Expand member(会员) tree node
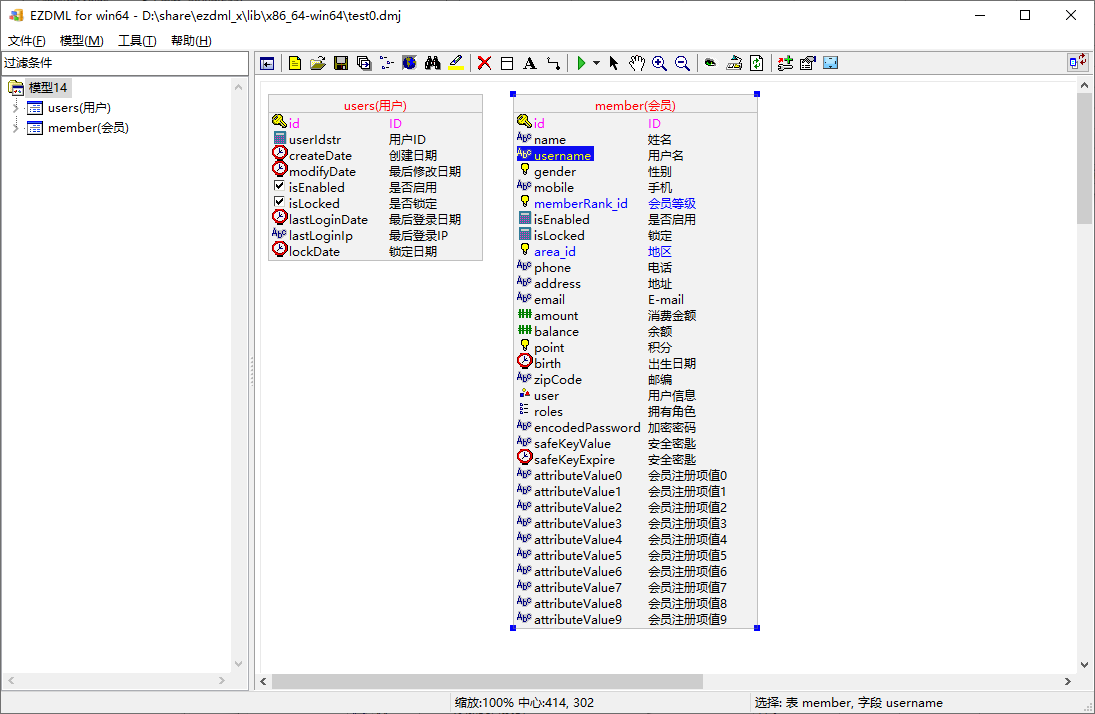Viewport: 1095px width, 714px height. (x=15, y=128)
